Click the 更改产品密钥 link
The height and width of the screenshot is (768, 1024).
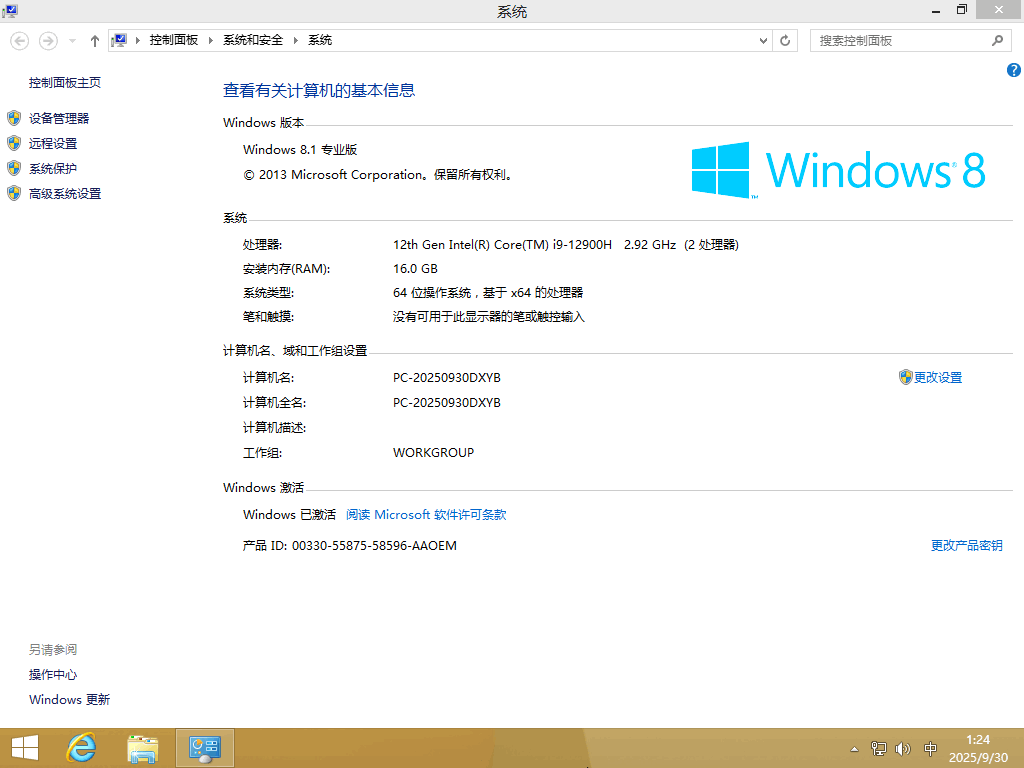click(967, 545)
